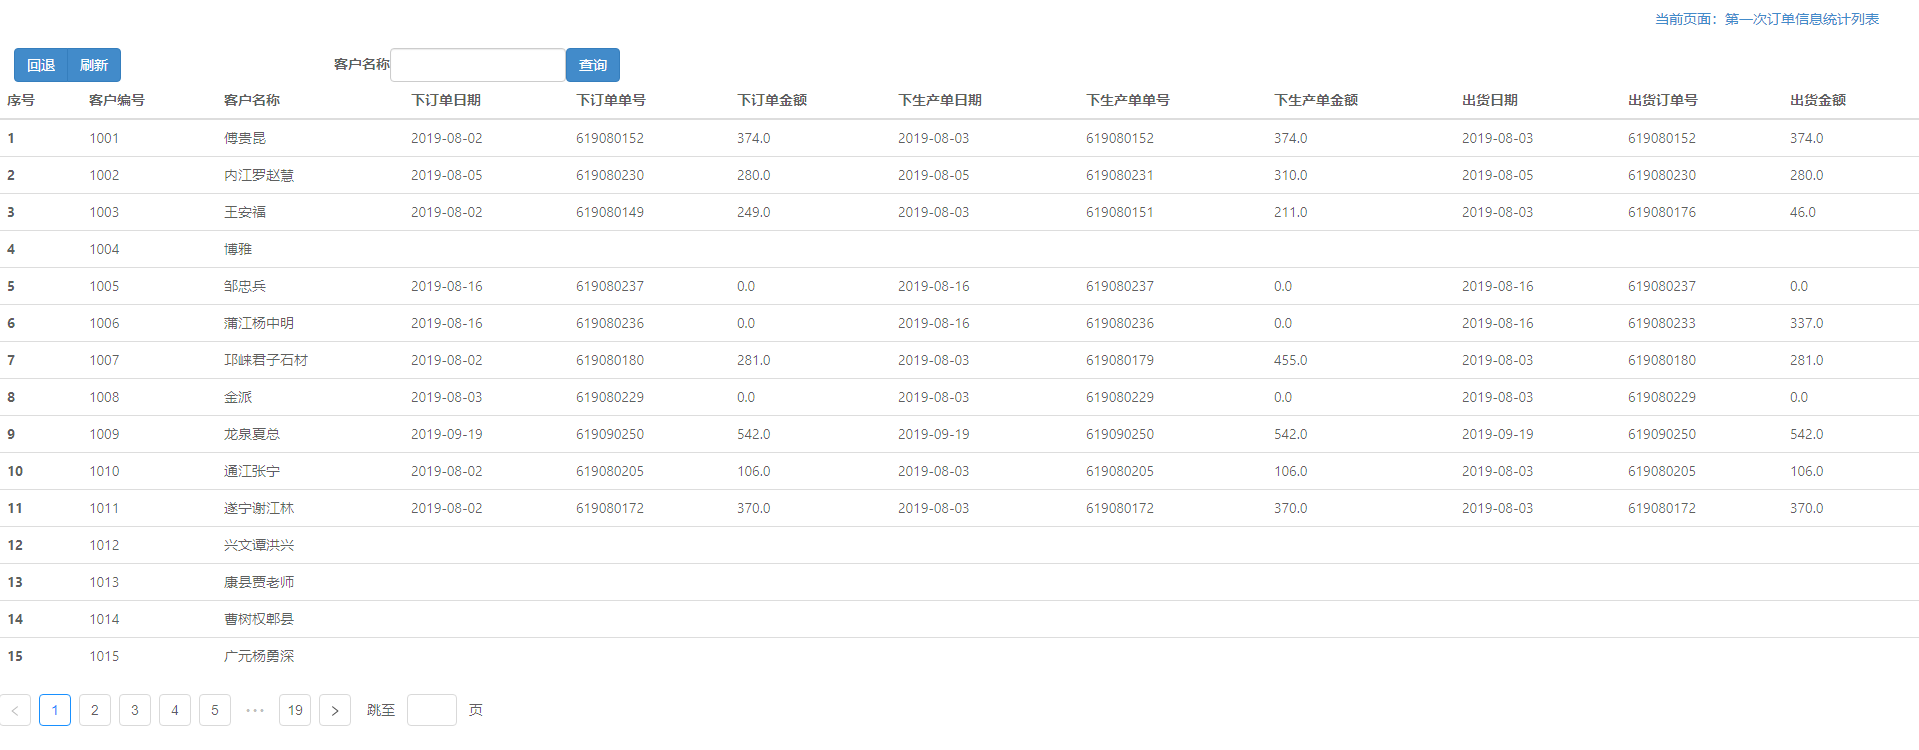Select customer name 博雅
This screenshot has height=750, width=1919.
tap(238, 249)
